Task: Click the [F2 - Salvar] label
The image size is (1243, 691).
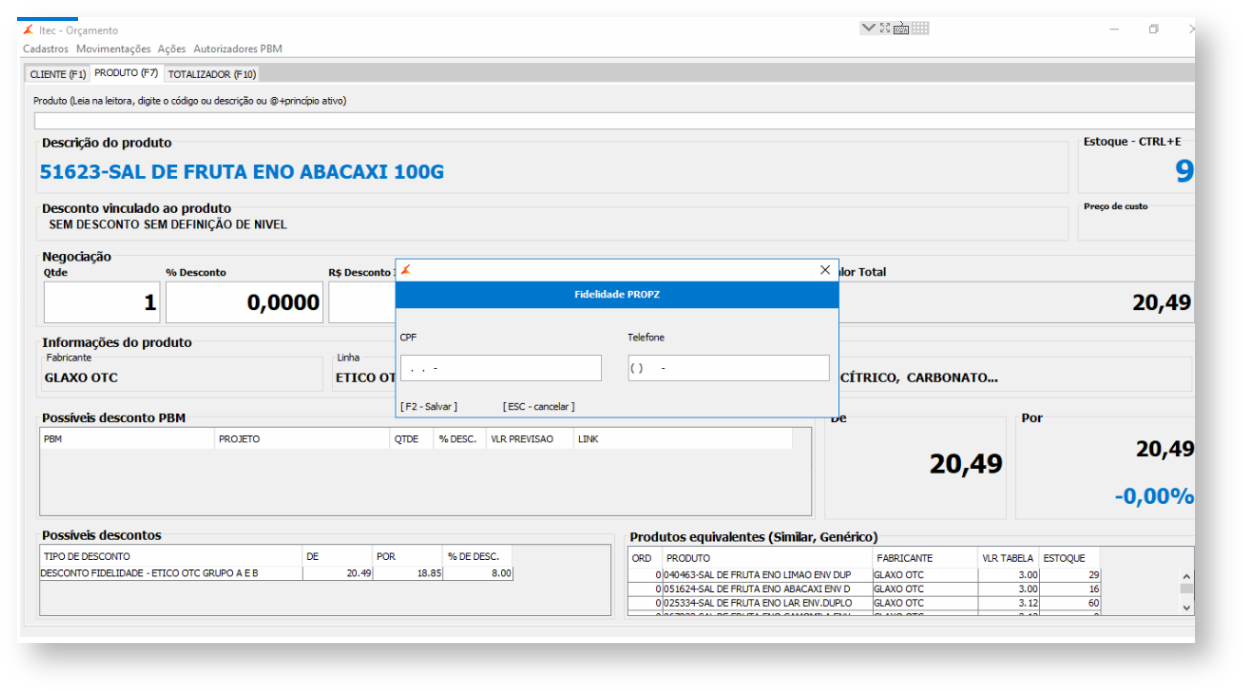Action: tap(429, 406)
